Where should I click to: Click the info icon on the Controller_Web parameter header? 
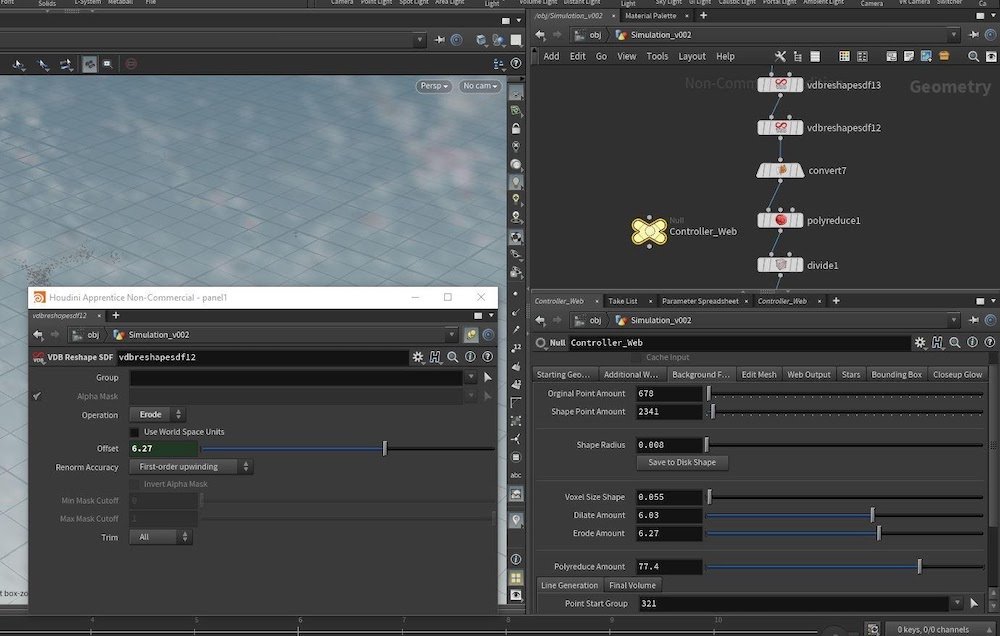971,342
